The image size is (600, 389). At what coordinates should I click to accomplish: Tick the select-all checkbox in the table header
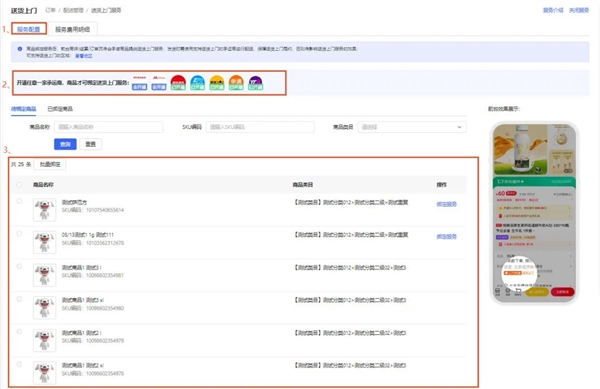tap(19, 185)
